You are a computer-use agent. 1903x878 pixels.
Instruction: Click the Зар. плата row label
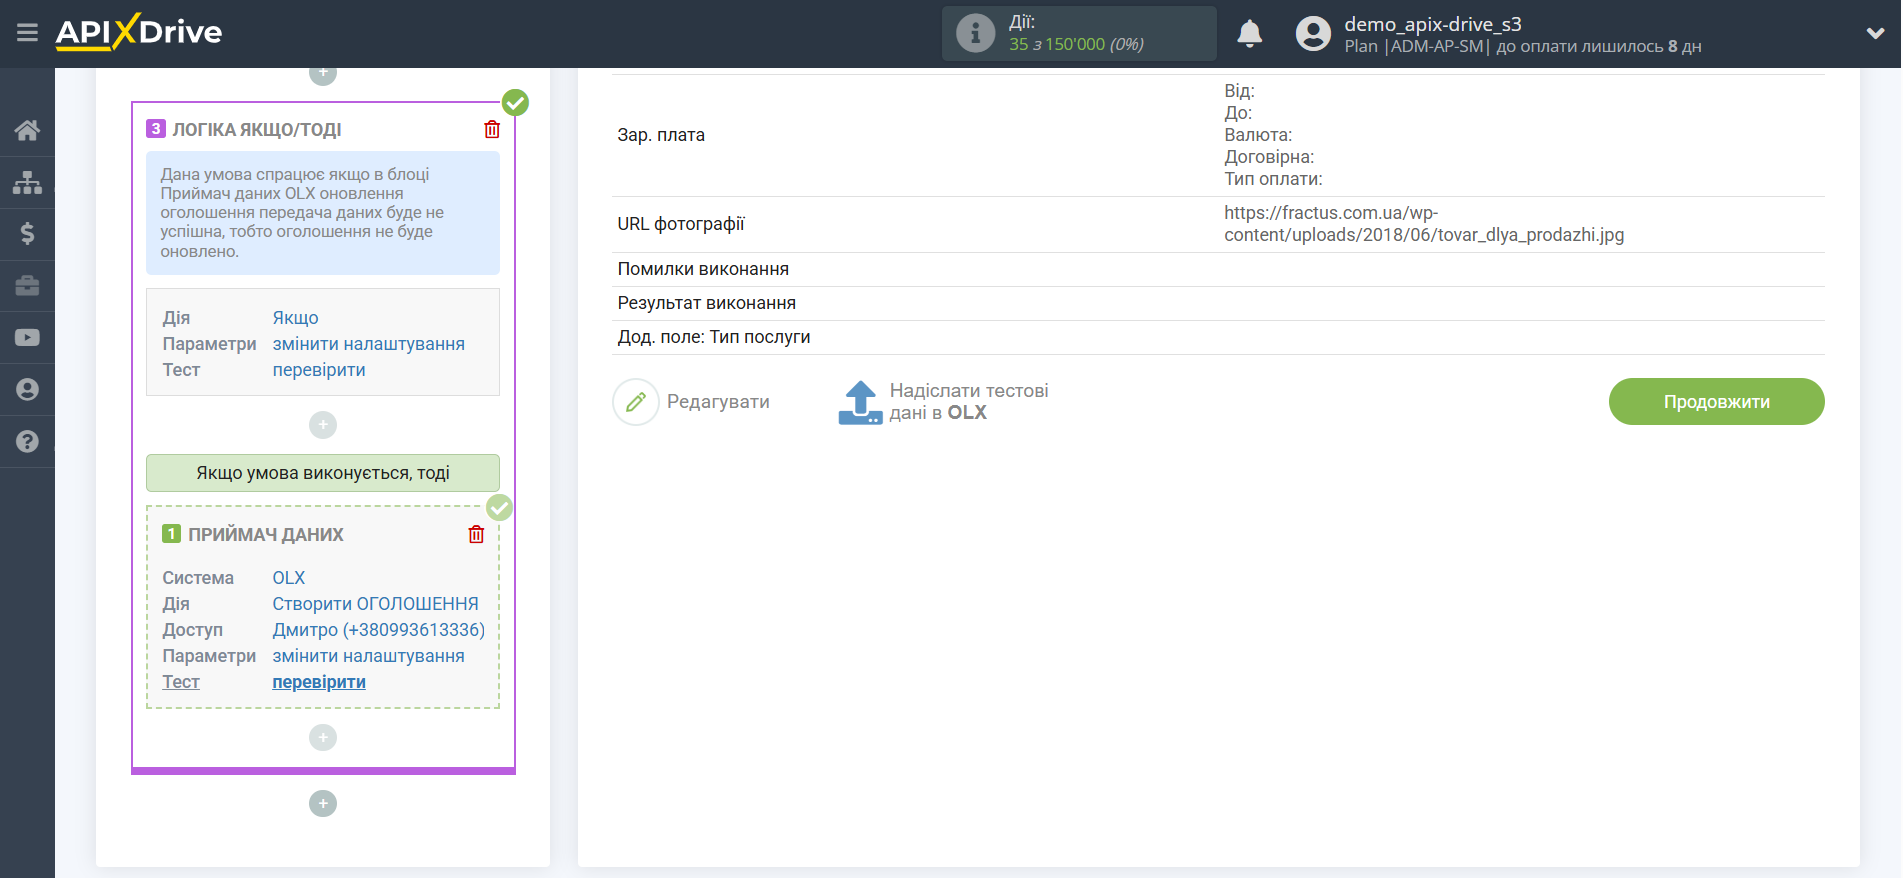(x=661, y=135)
